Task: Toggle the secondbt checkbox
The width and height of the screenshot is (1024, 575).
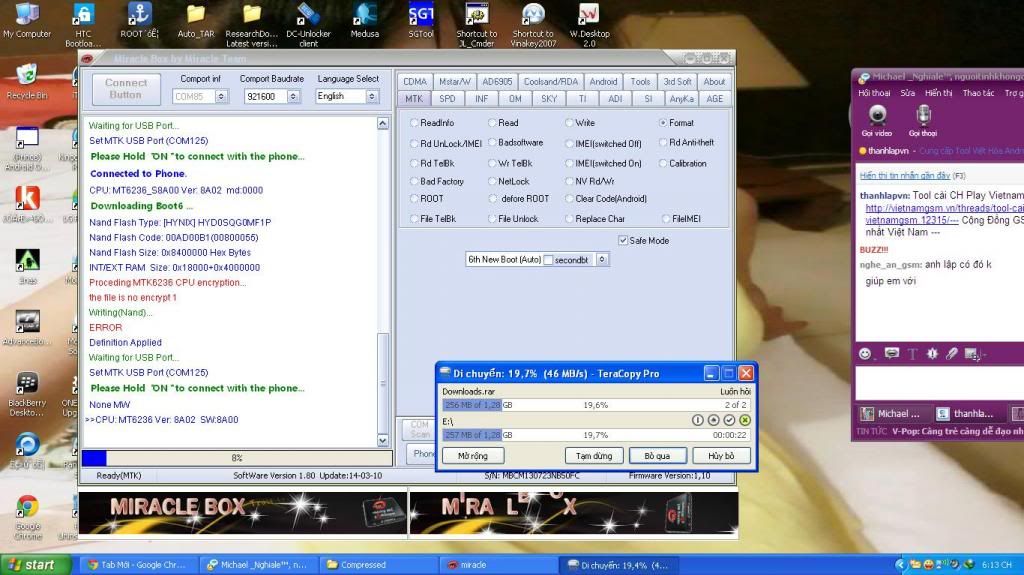Action: pyautogui.click(x=549, y=260)
